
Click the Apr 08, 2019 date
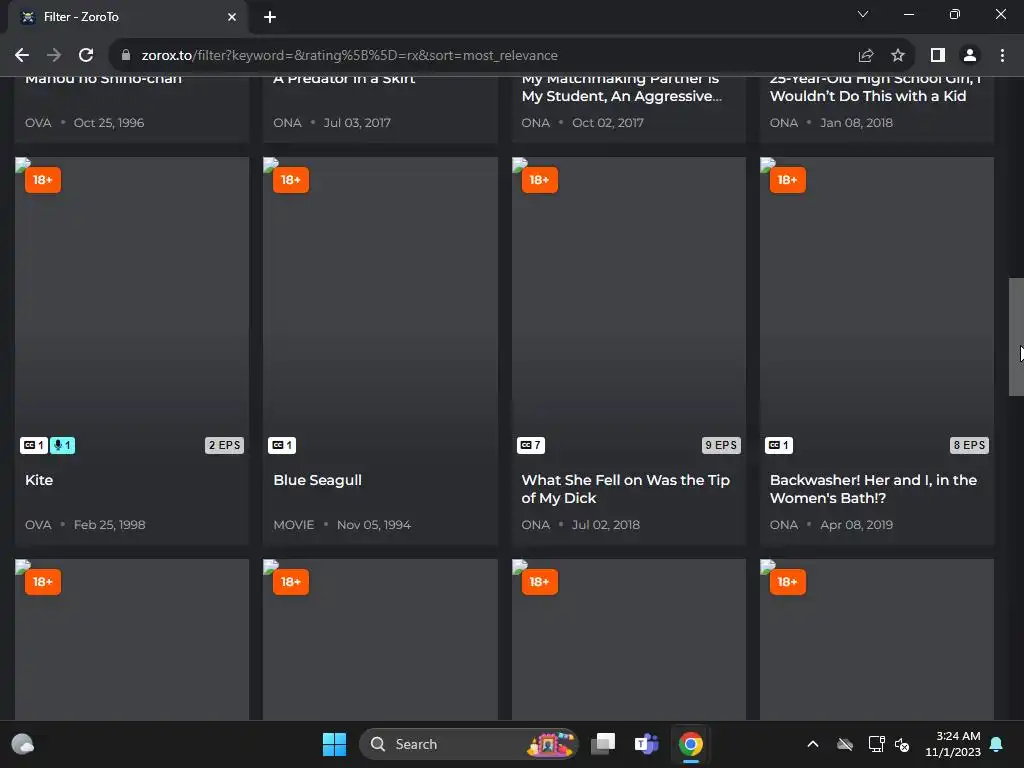(857, 525)
